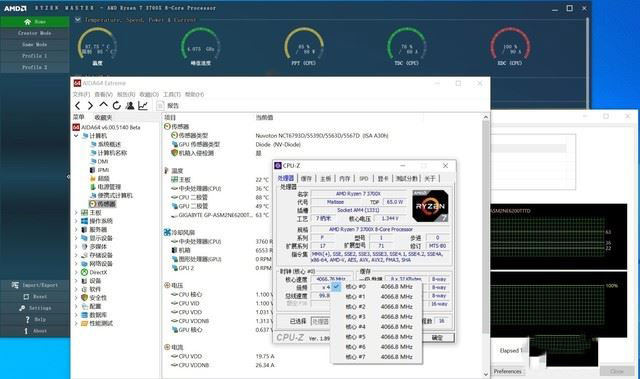Go forward with AIDA64 toolbar right arrow

tap(91, 106)
